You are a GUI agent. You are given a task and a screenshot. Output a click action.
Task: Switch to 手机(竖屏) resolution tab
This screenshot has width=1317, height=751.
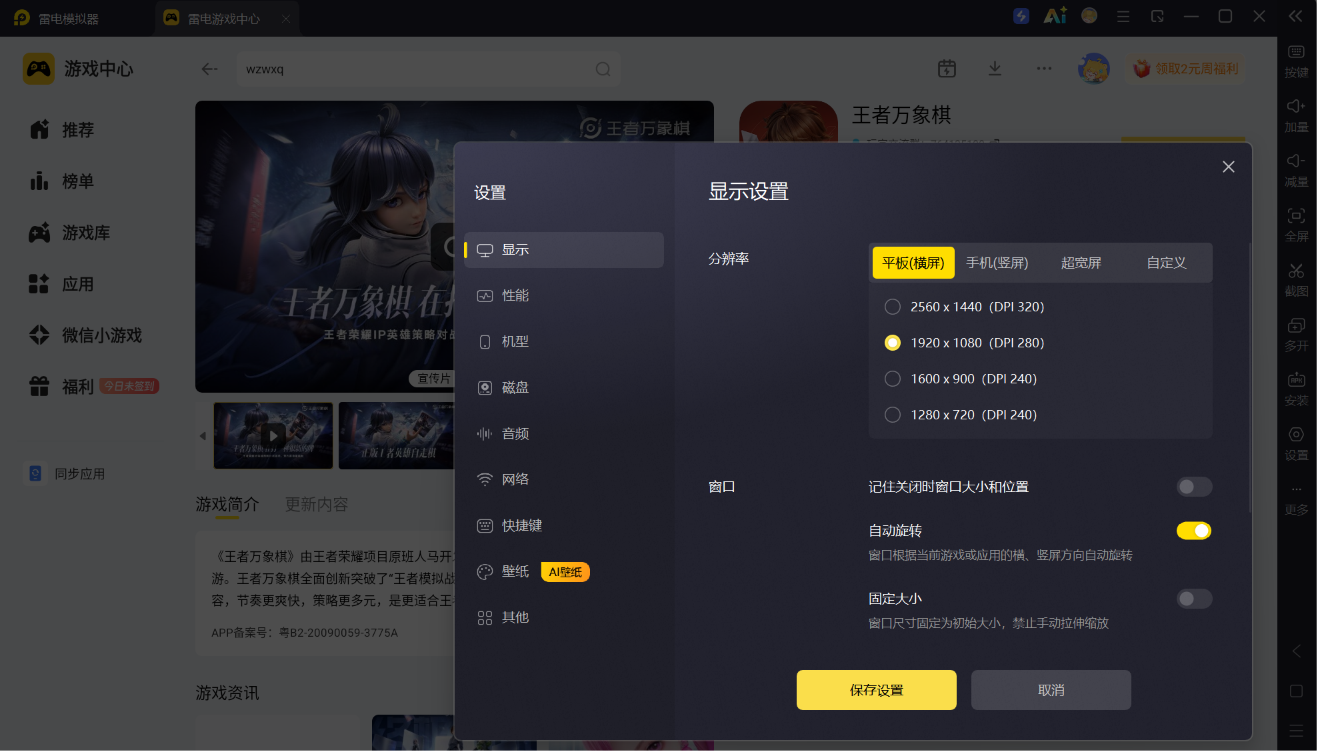(997, 263)
